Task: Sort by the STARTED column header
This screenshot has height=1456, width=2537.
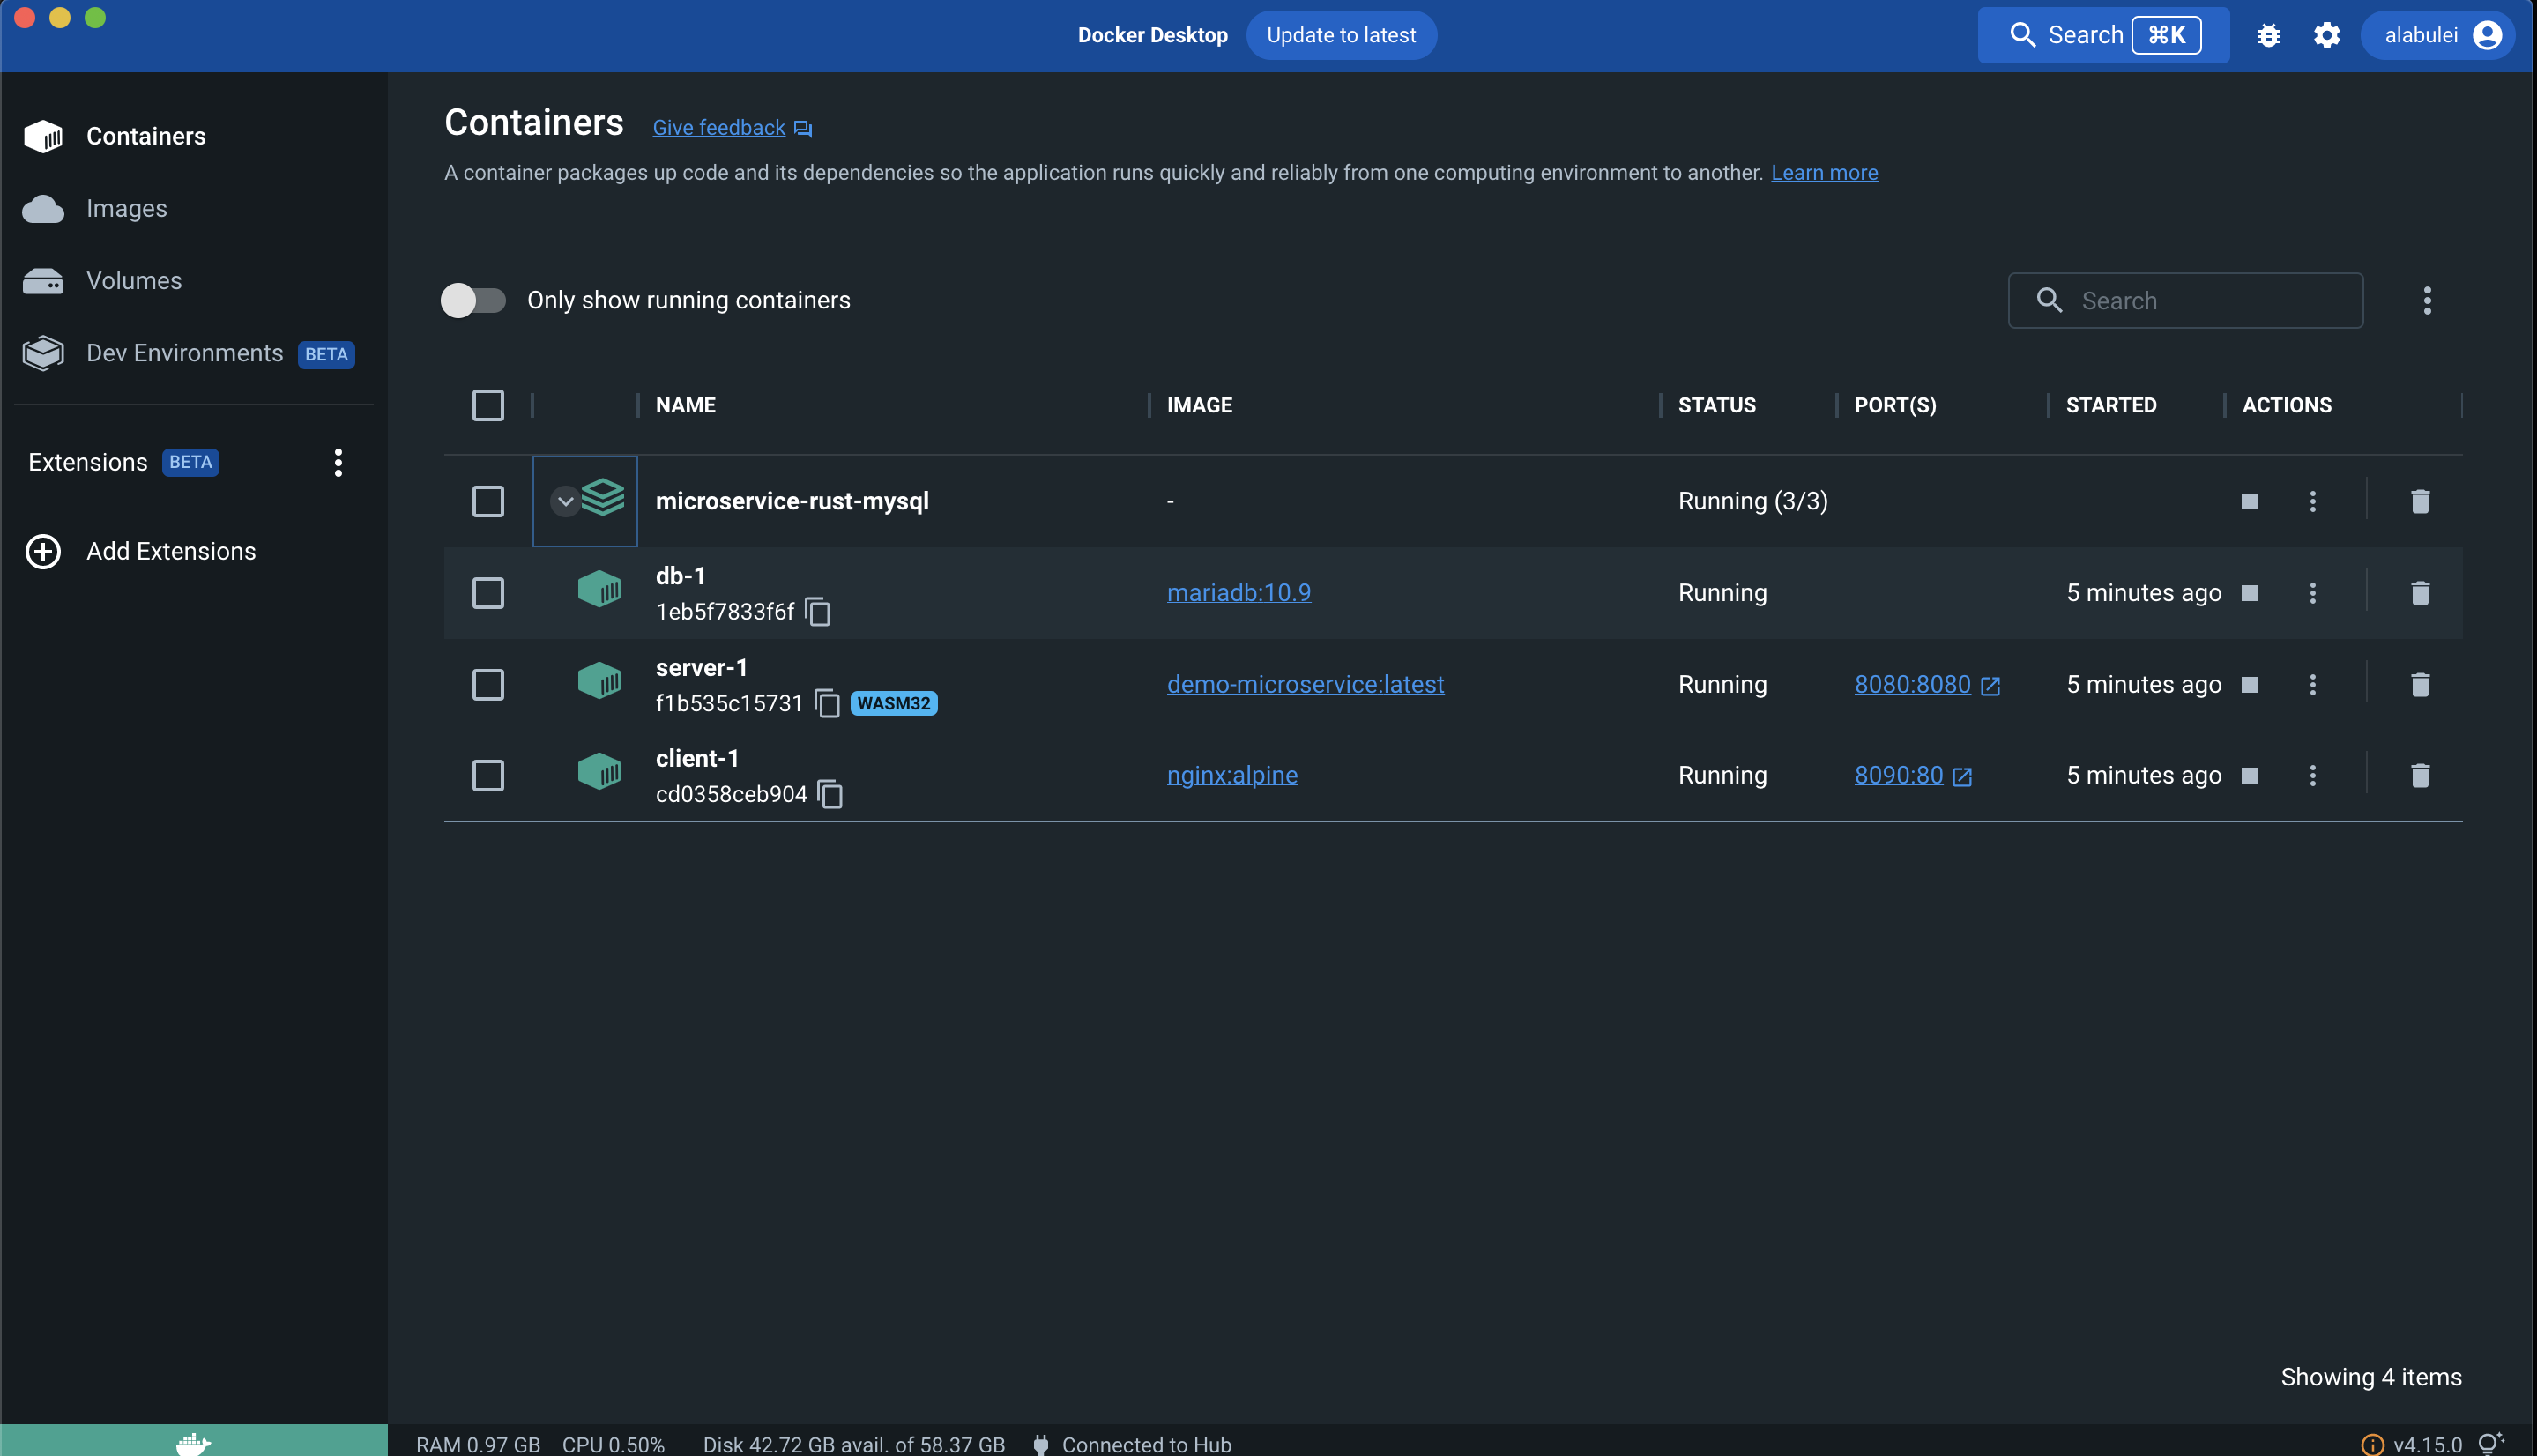Action: click(x=2111, y=405)
